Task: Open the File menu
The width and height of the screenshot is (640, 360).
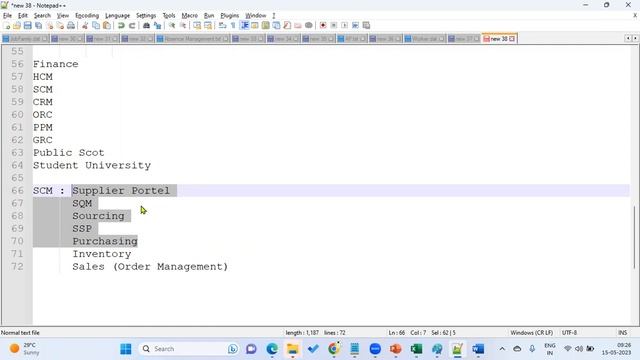Action: [7, 16]
